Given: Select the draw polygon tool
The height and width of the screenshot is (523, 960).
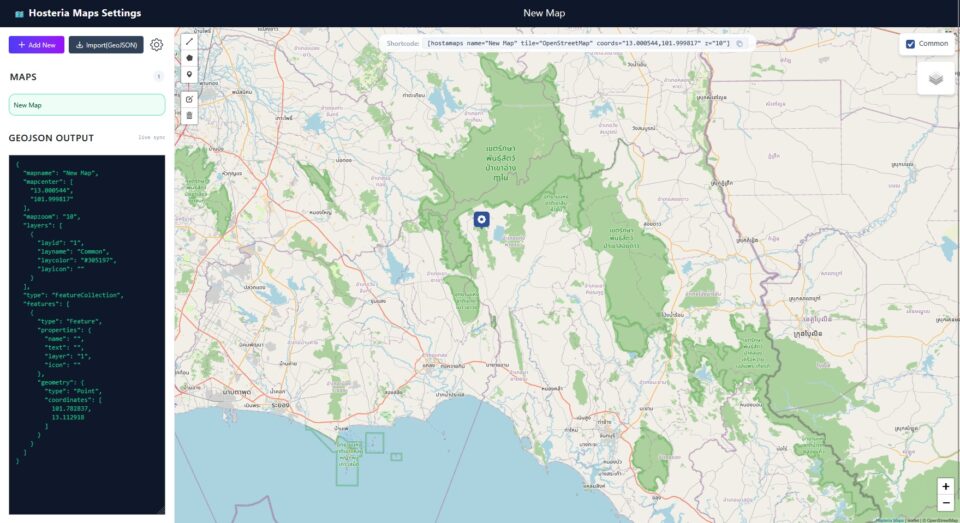Looking at the screenshot, I should click(189, 58).
